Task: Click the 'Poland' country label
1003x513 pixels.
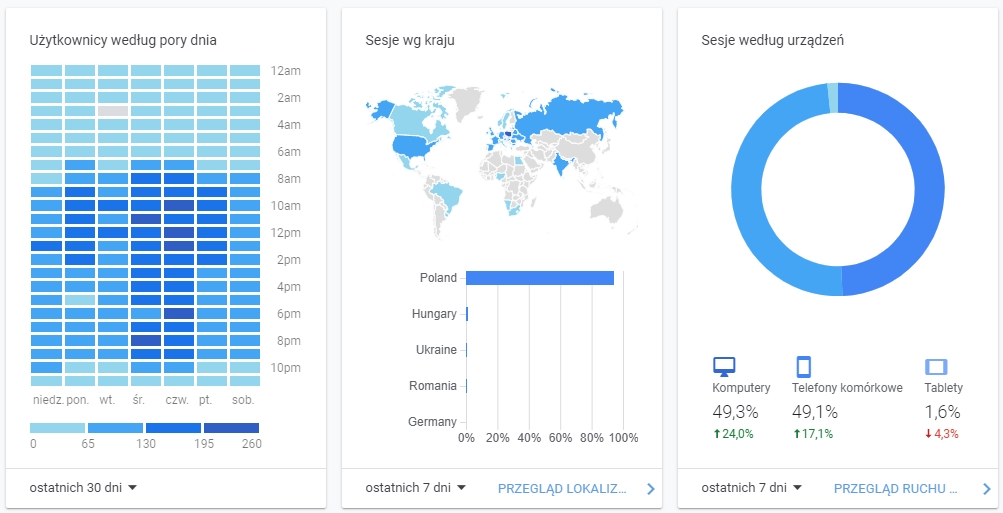Action: click(x=438, y=278)
